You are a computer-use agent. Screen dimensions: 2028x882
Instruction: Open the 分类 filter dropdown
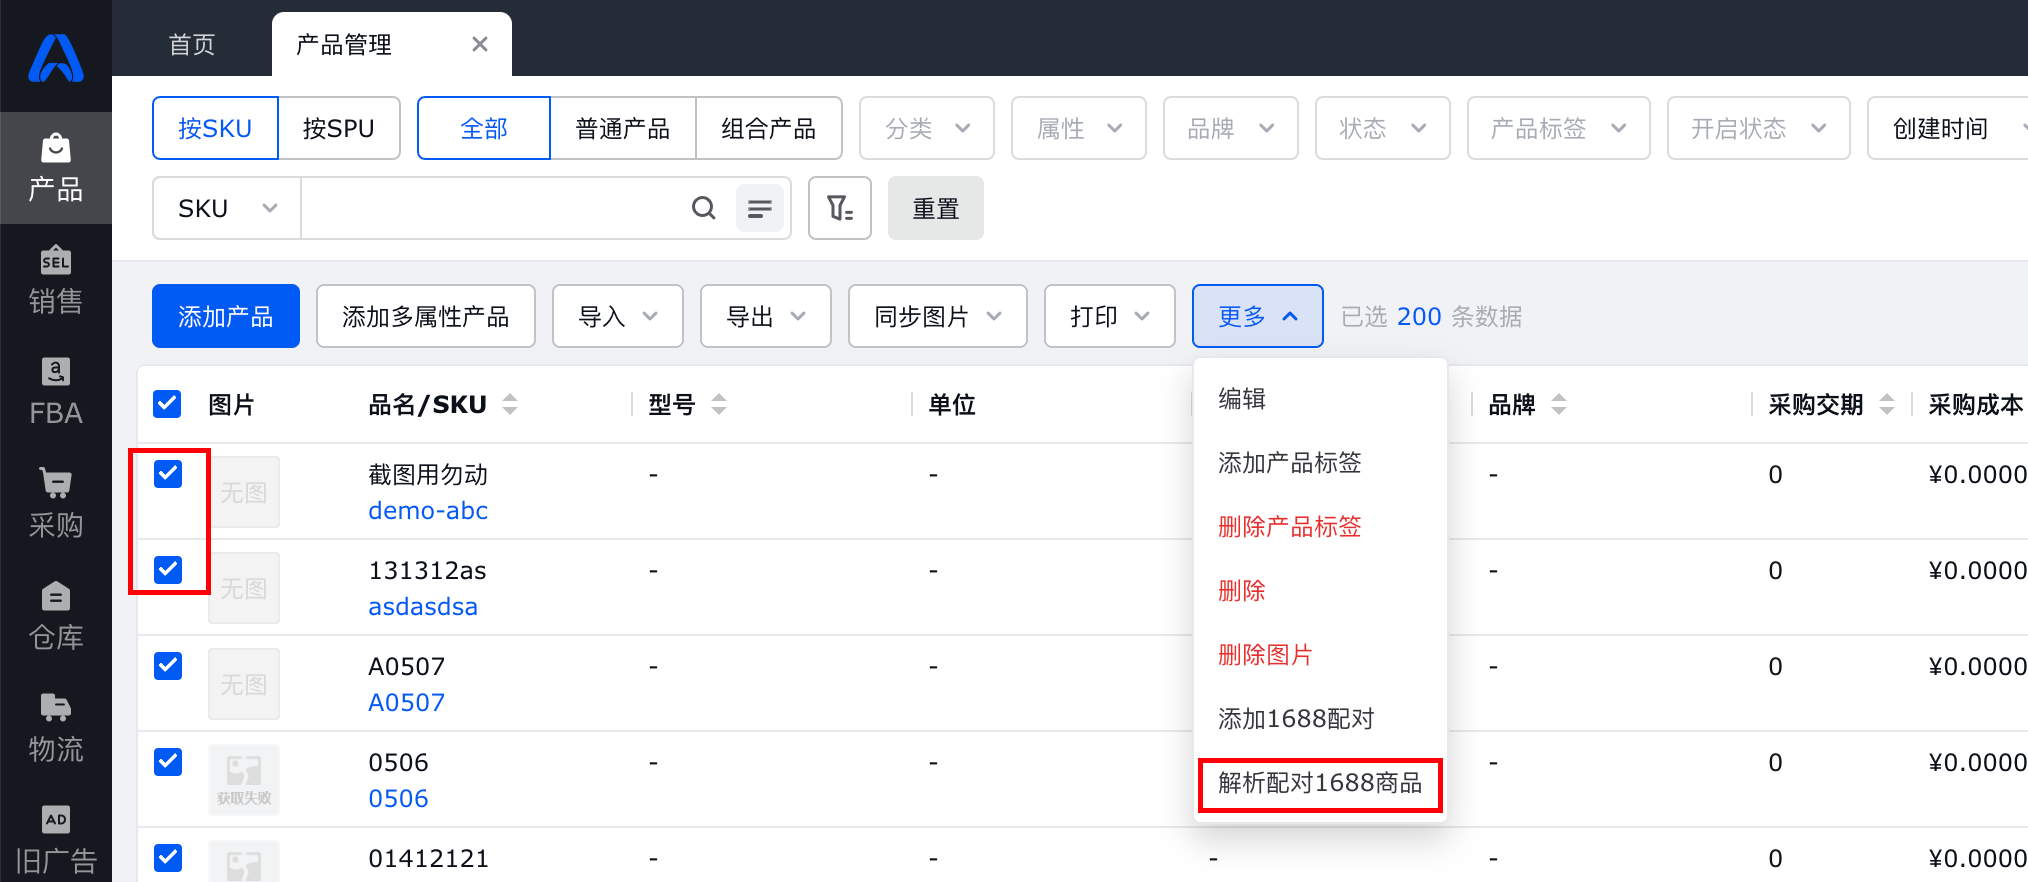pos(927,128)
